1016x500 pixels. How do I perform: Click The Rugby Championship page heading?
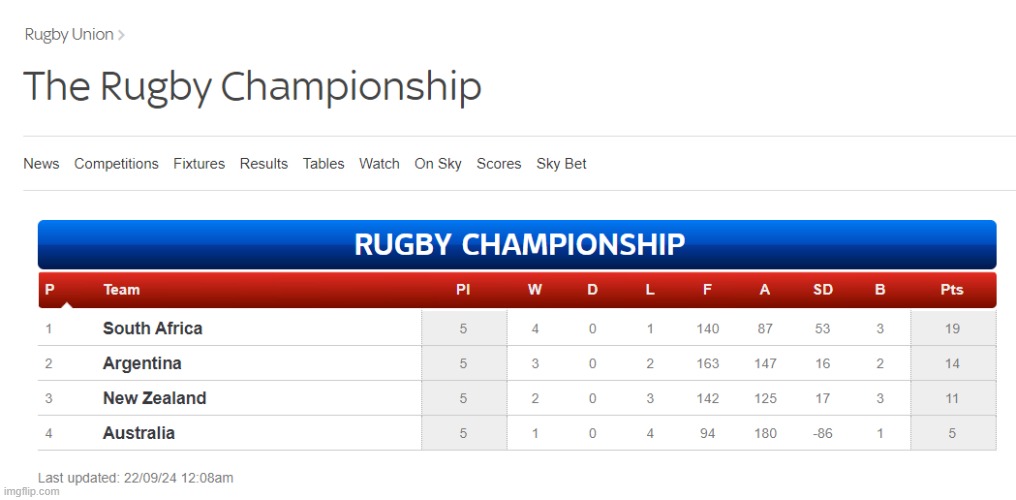(252, 87)
